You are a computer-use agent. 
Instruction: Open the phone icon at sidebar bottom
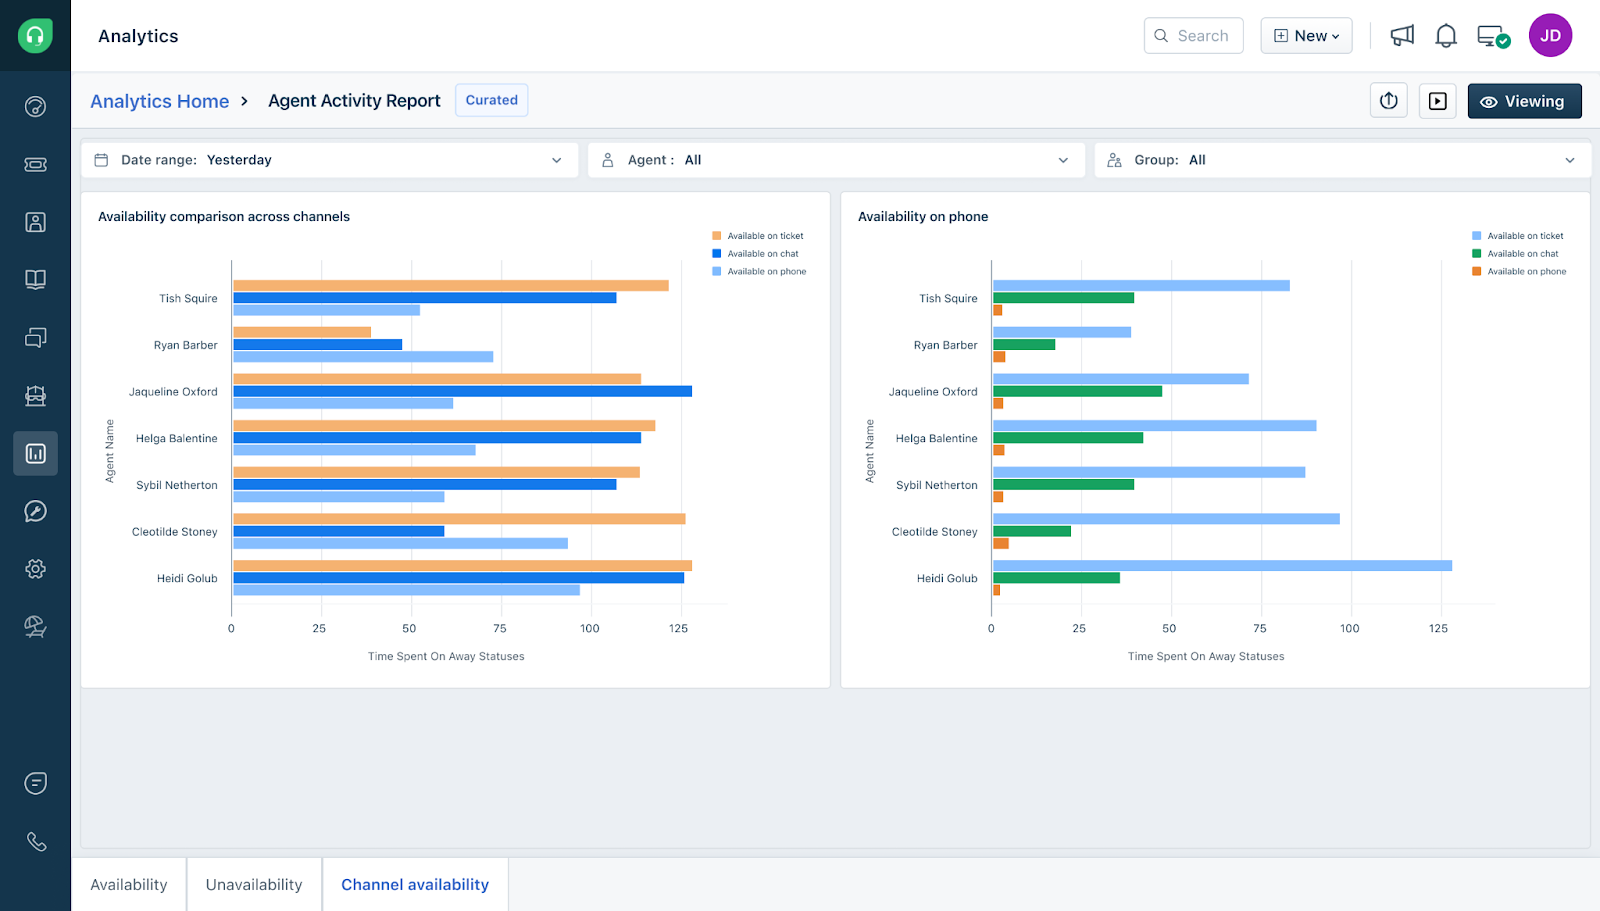(x=36, y=842)
